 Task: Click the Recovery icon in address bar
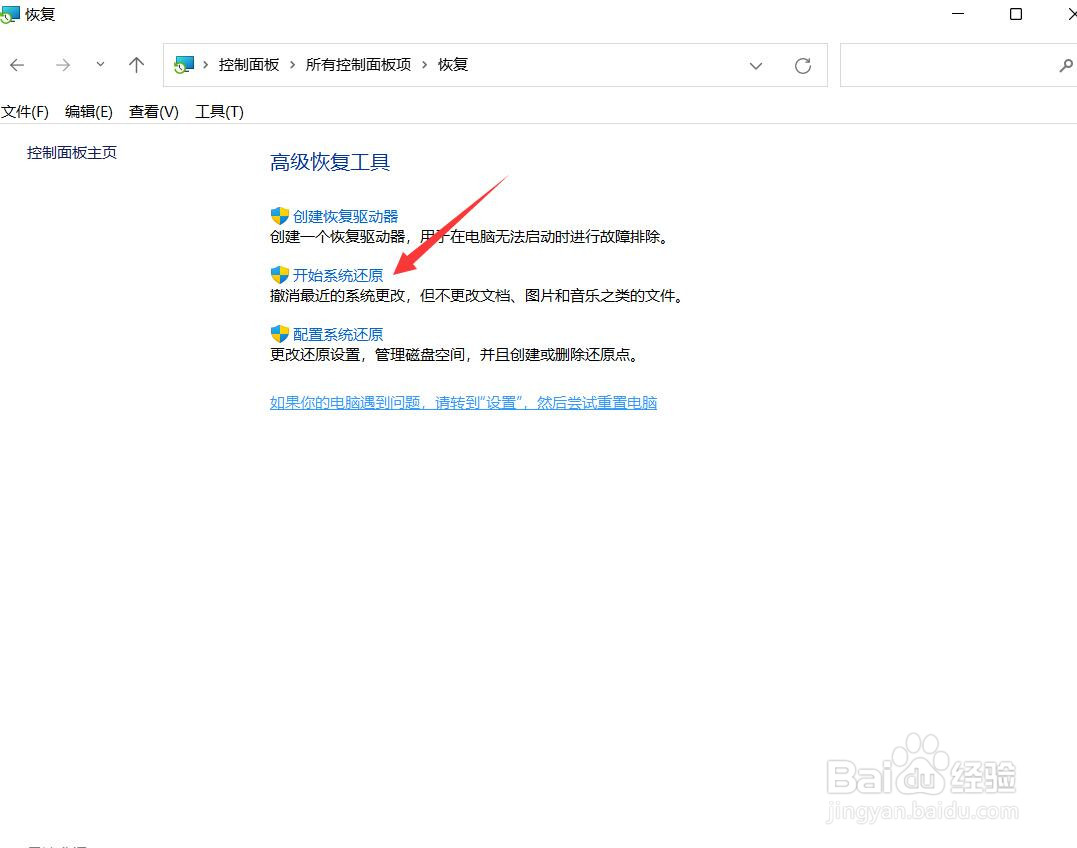coord(183,65)
